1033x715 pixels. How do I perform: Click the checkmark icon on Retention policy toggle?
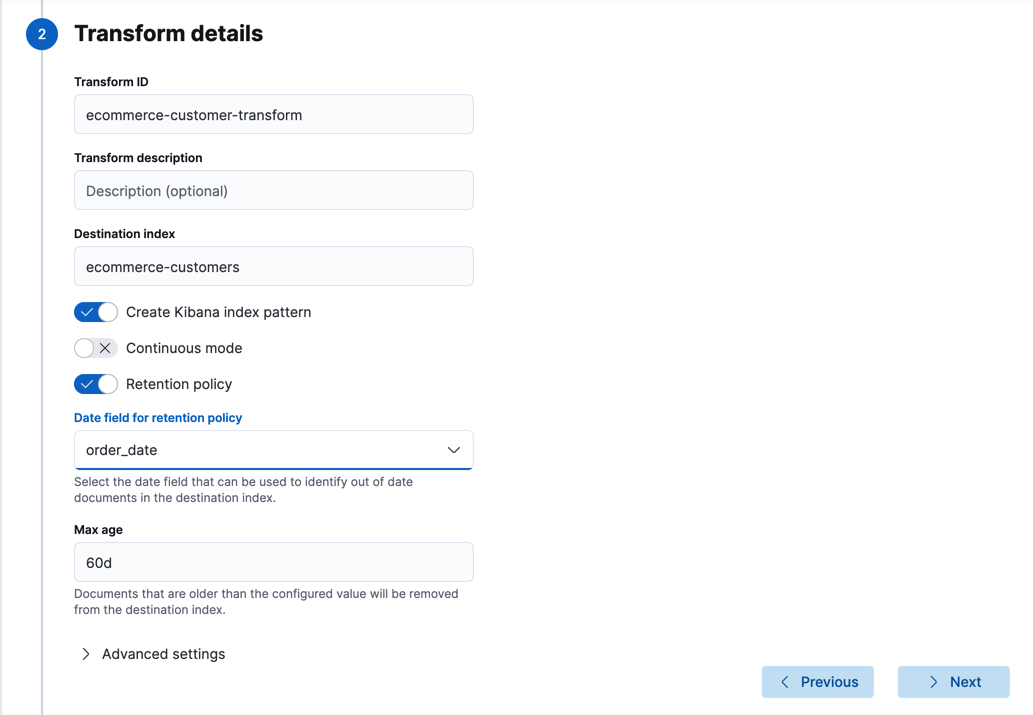coord(89,384)
